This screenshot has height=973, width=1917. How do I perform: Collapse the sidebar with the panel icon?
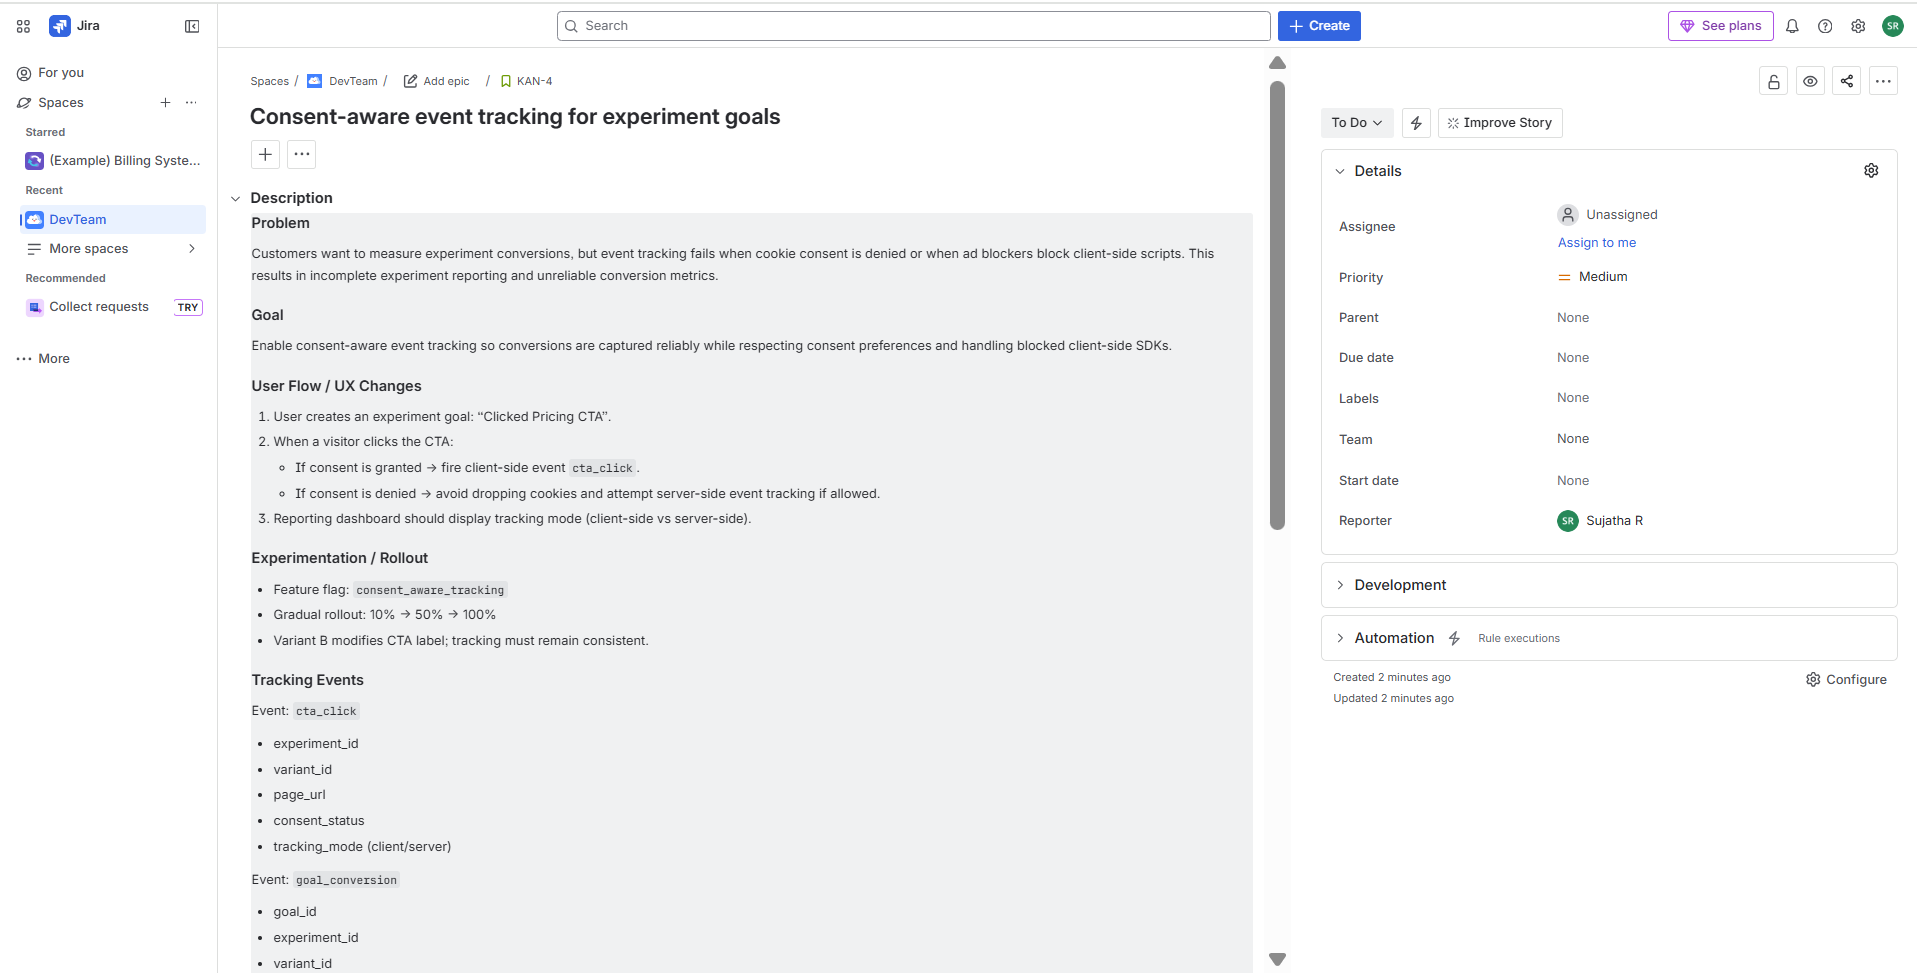click(192, 26)
